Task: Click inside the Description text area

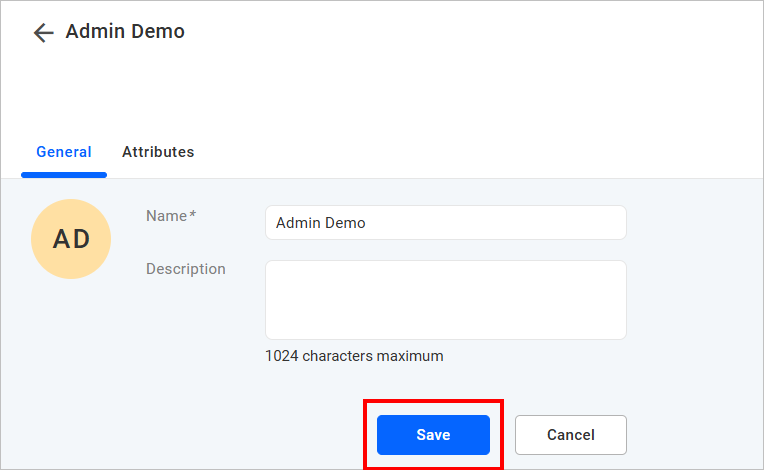Action: click(445, 300)
